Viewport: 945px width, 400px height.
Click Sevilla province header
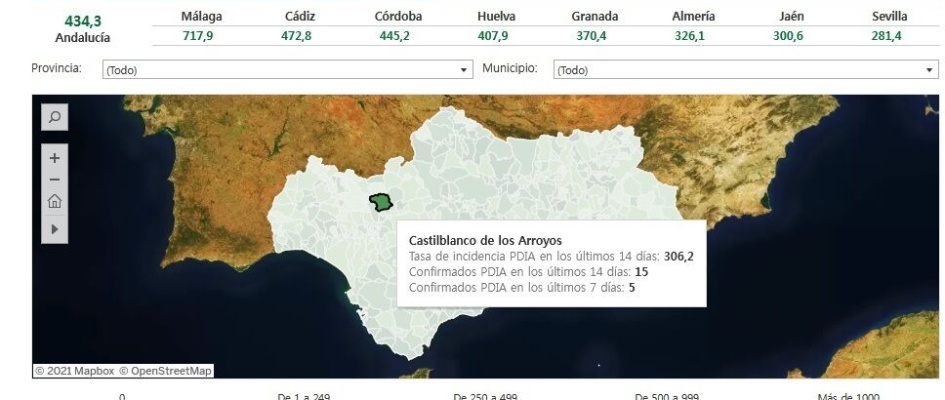(889, 16)
